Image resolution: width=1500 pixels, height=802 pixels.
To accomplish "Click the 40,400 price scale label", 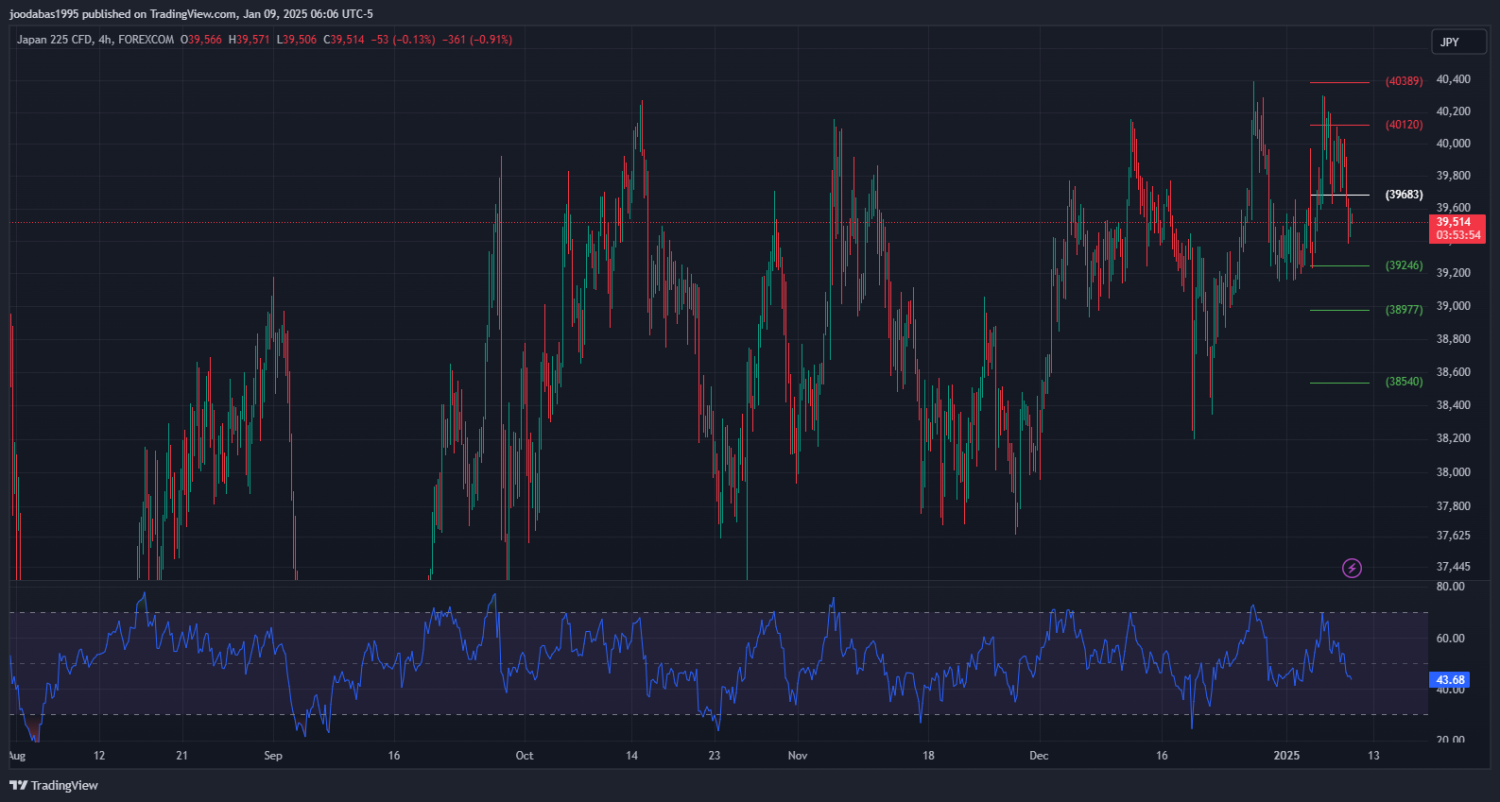I will [1453, 79].
